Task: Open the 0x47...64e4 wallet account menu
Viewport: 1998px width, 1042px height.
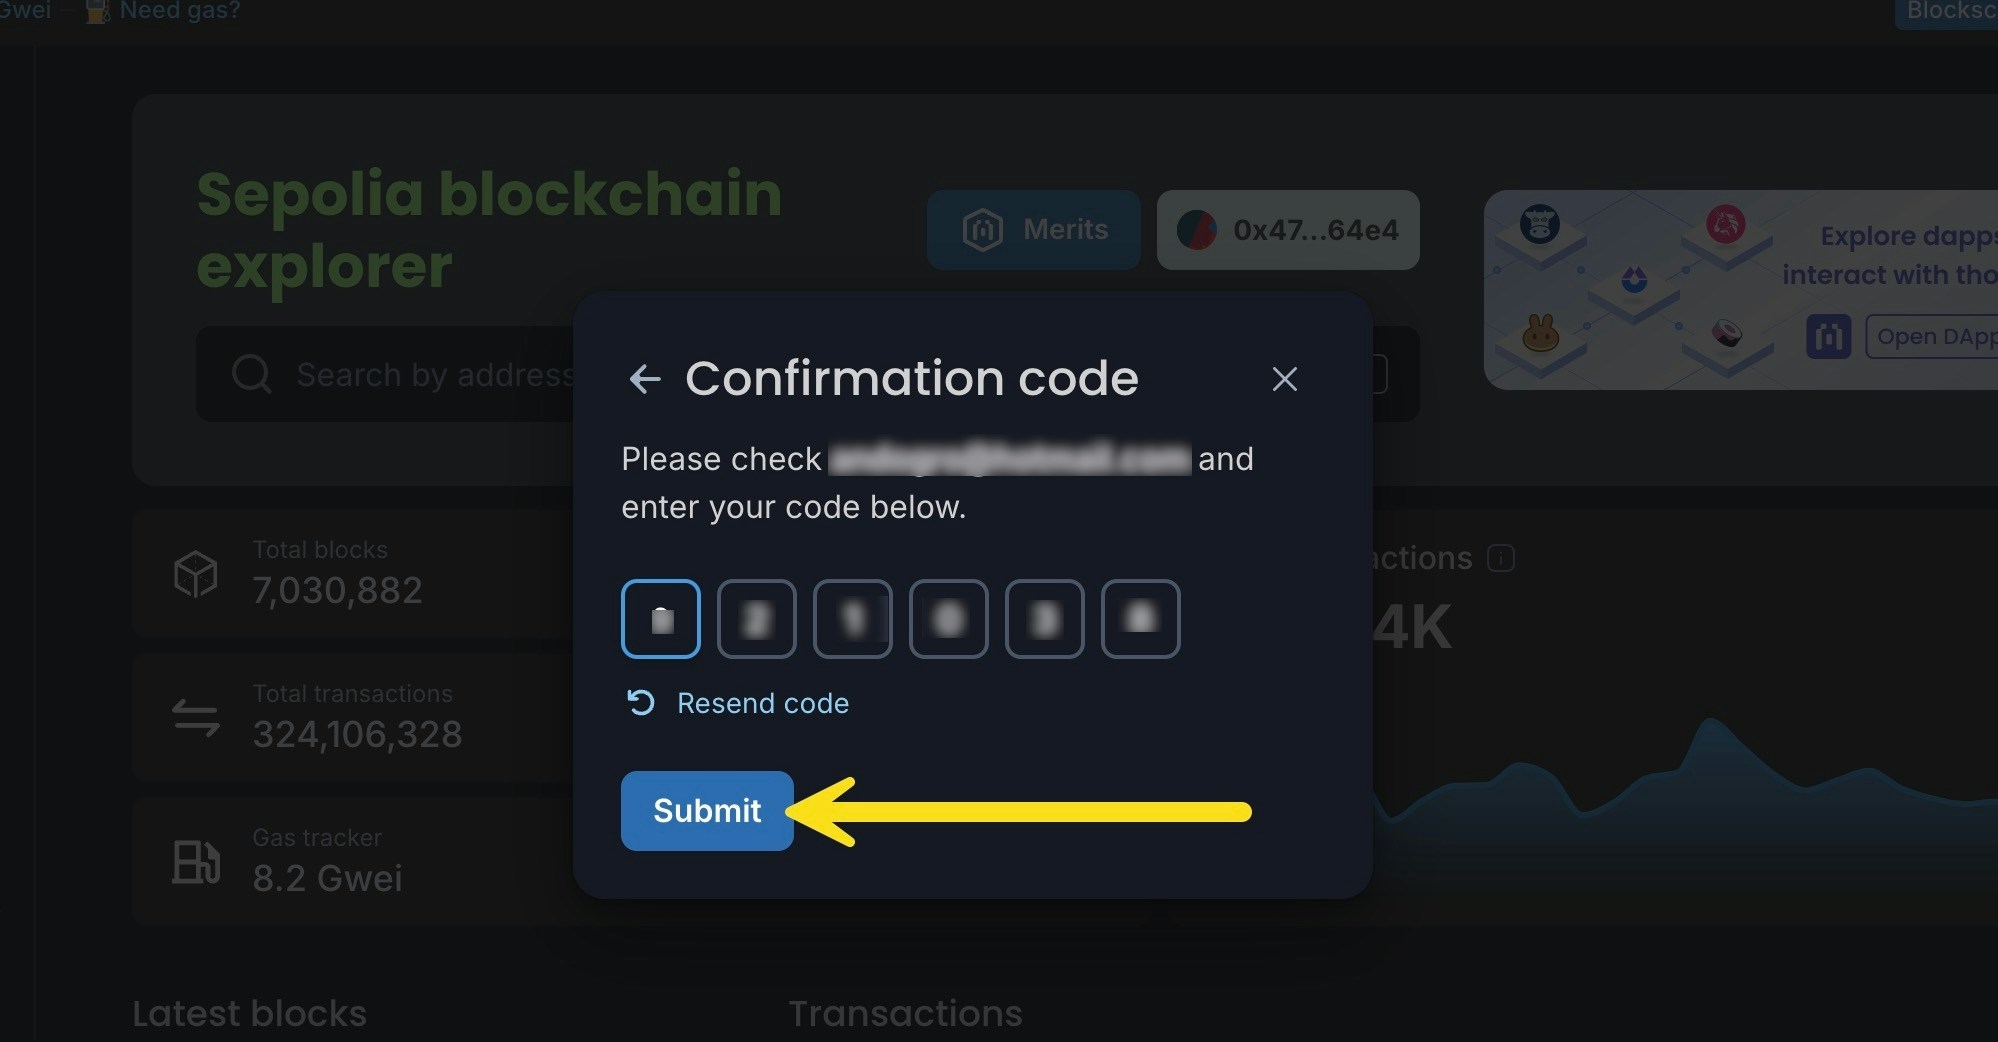Action: [x=1288, y=230]
